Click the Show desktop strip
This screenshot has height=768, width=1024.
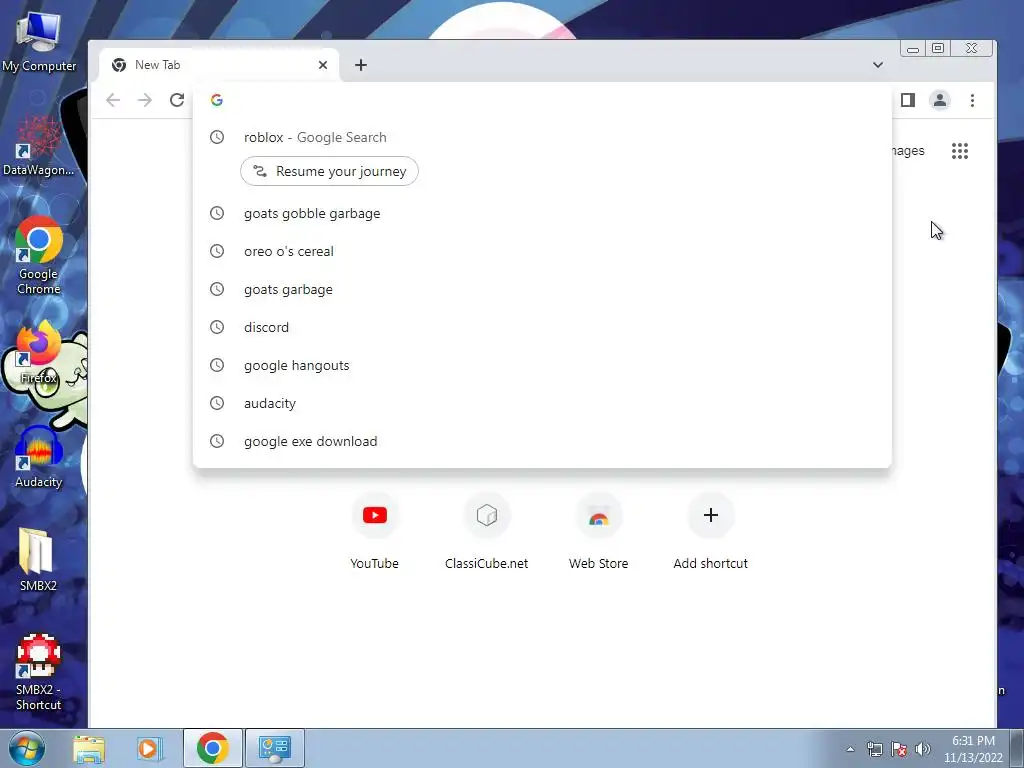[1017, 748]
